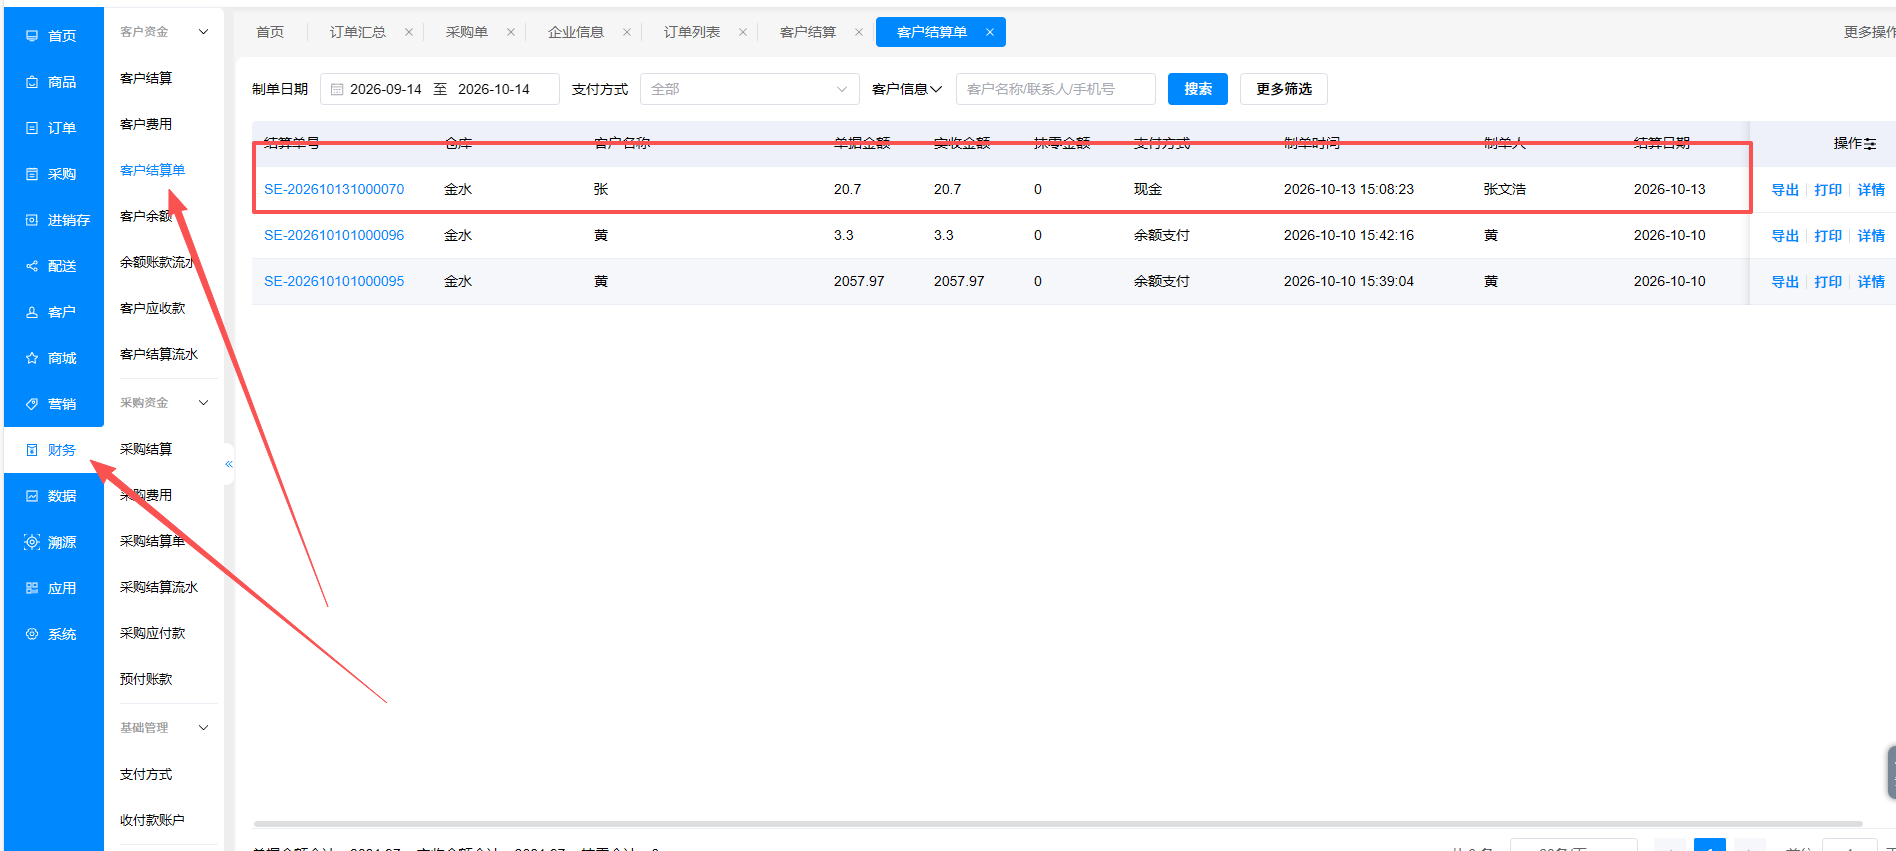
Task: Click the start date field 2026-09-14
Action: pos(386,89)
